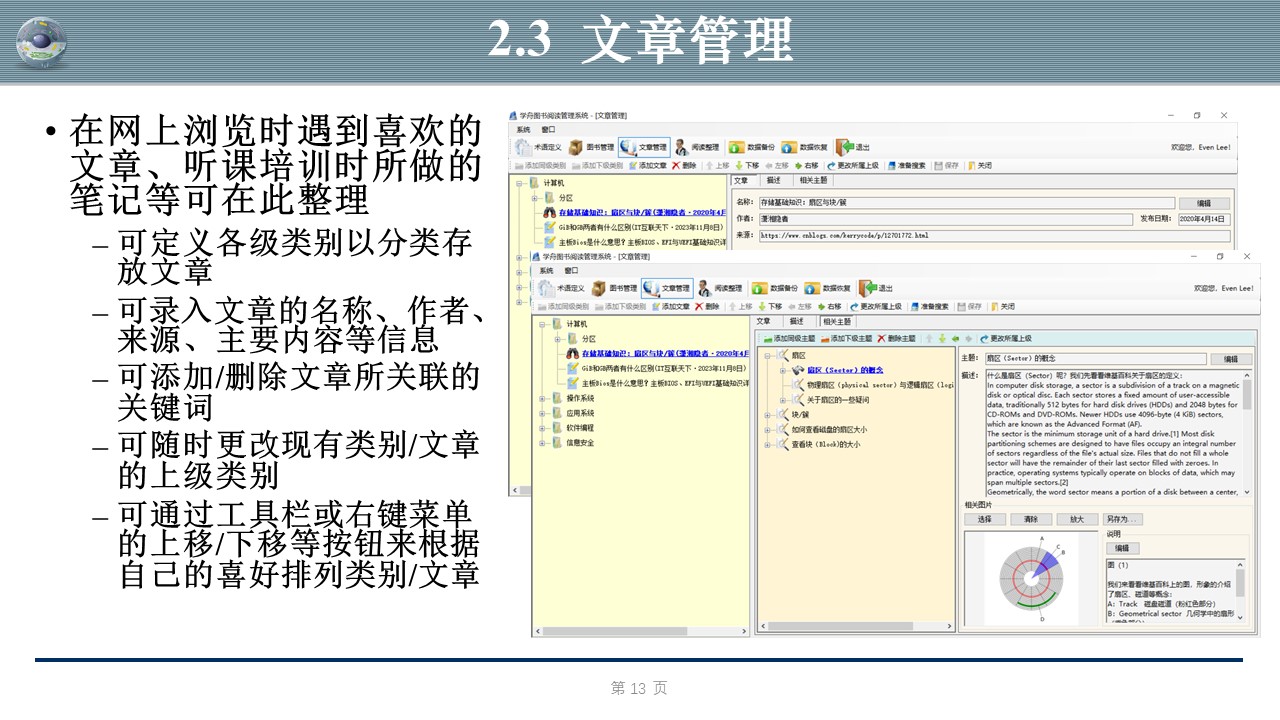Viewport: 1280px width, 720px height.
Task: Collapse the 计算机 node in the front window tree
Action: tap(542, 325)
